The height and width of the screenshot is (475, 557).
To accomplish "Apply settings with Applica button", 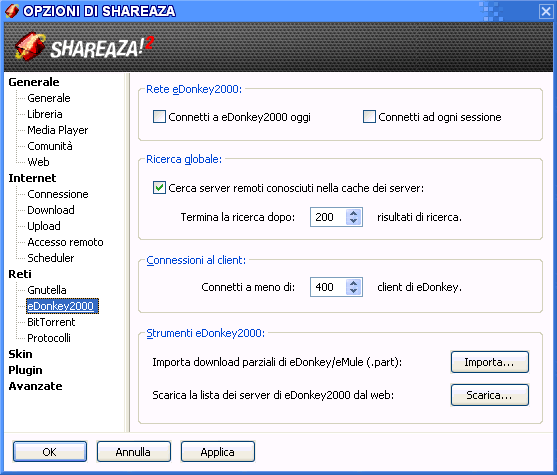I will (x=217, y=452).
